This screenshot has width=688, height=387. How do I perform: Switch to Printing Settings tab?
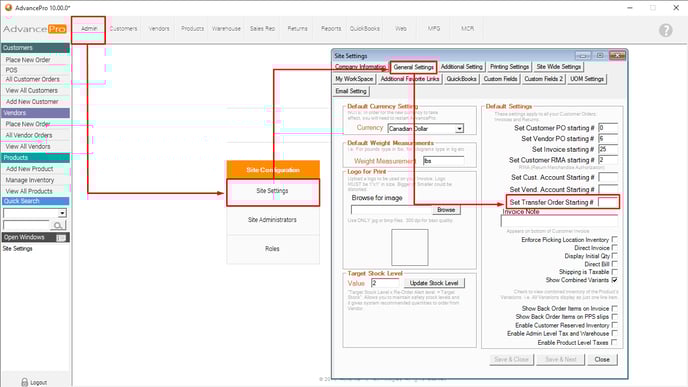click(x=509, y=67)
